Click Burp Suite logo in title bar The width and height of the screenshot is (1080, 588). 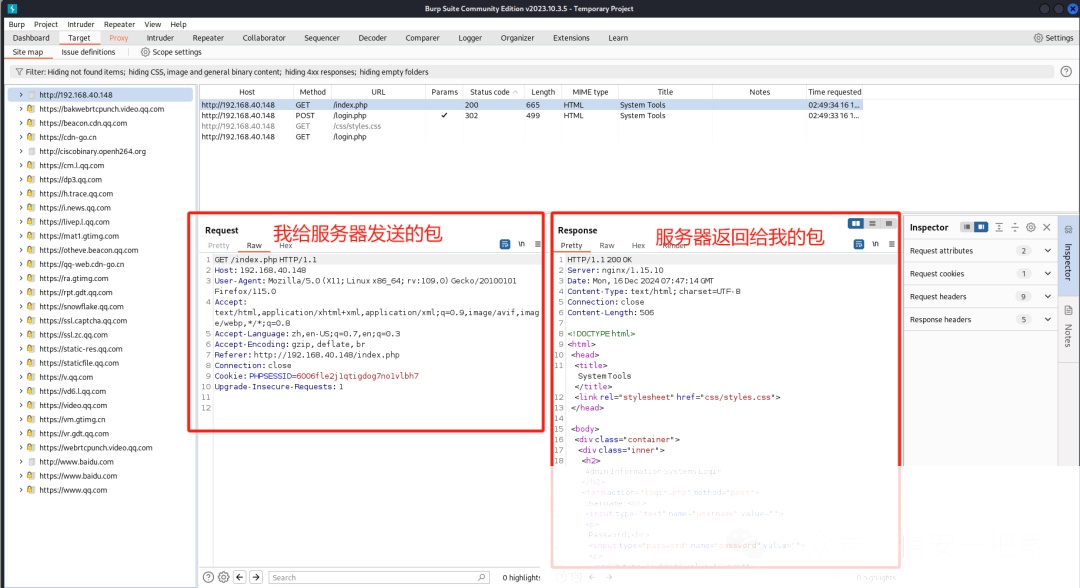pos(12,9)
